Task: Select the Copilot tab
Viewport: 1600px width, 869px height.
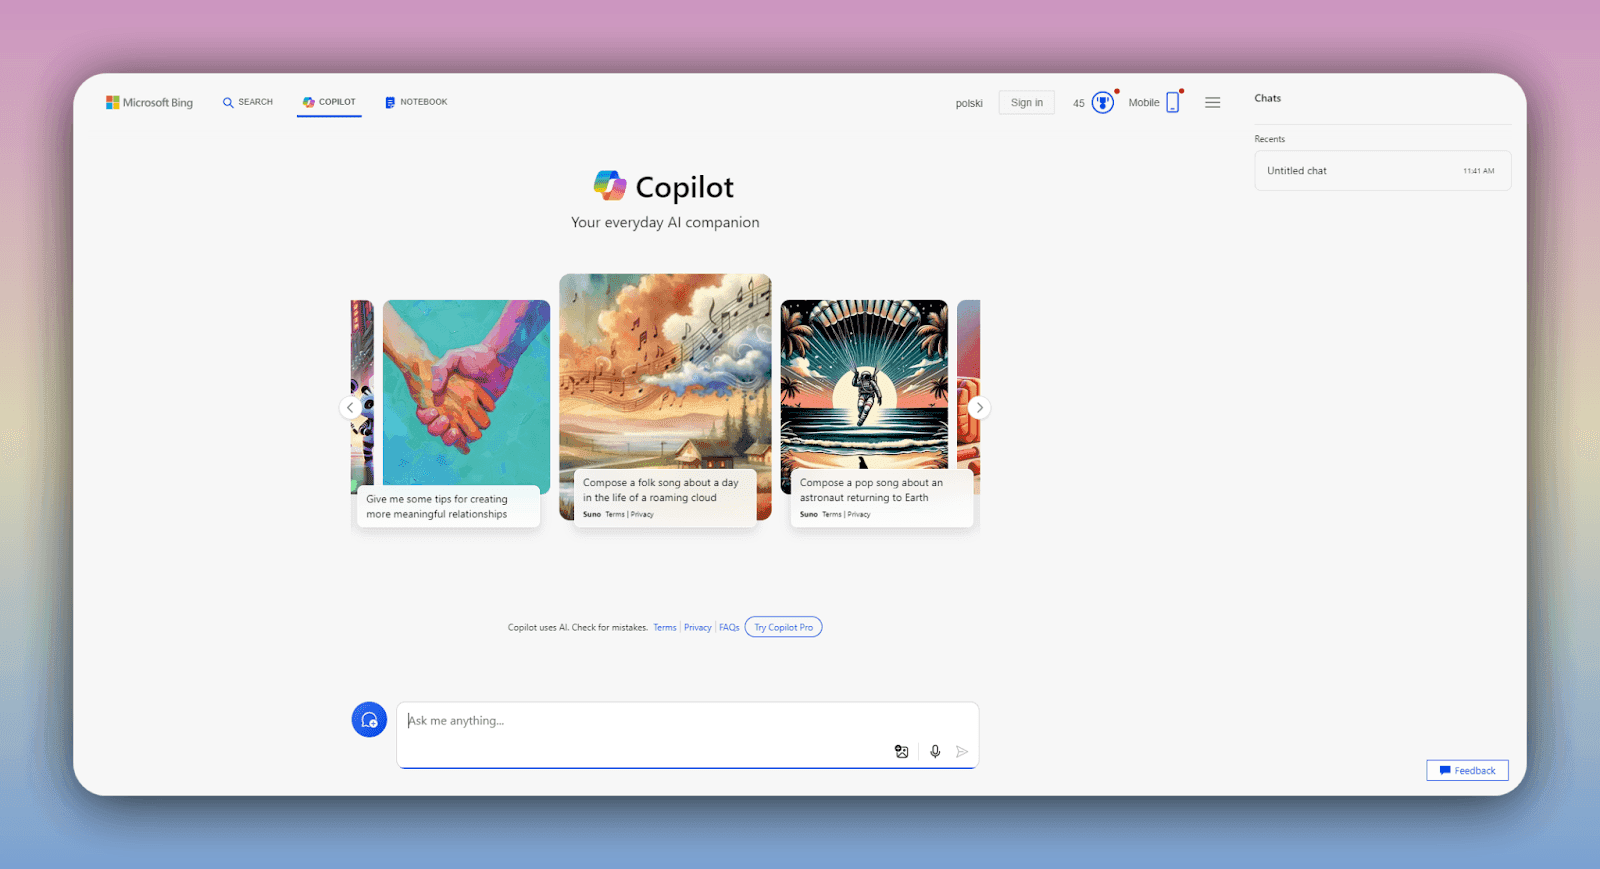Action: 329,102
